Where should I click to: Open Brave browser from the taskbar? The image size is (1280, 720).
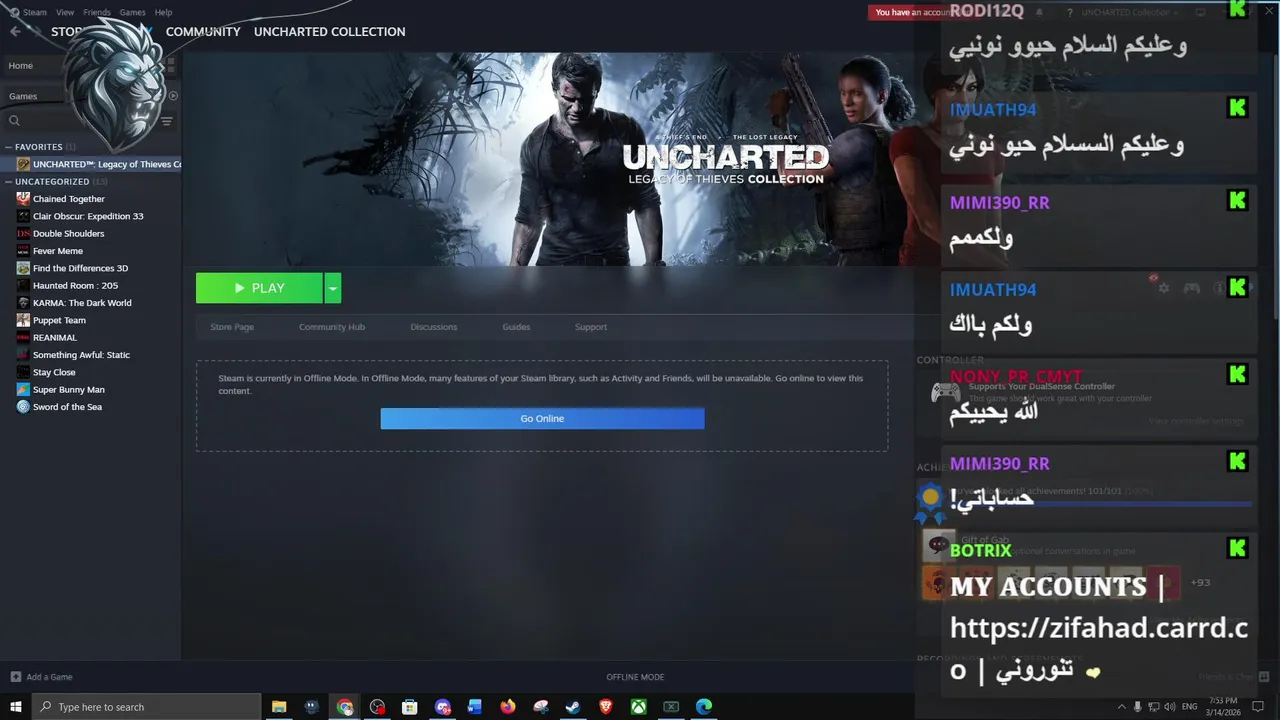pos(606,707)
